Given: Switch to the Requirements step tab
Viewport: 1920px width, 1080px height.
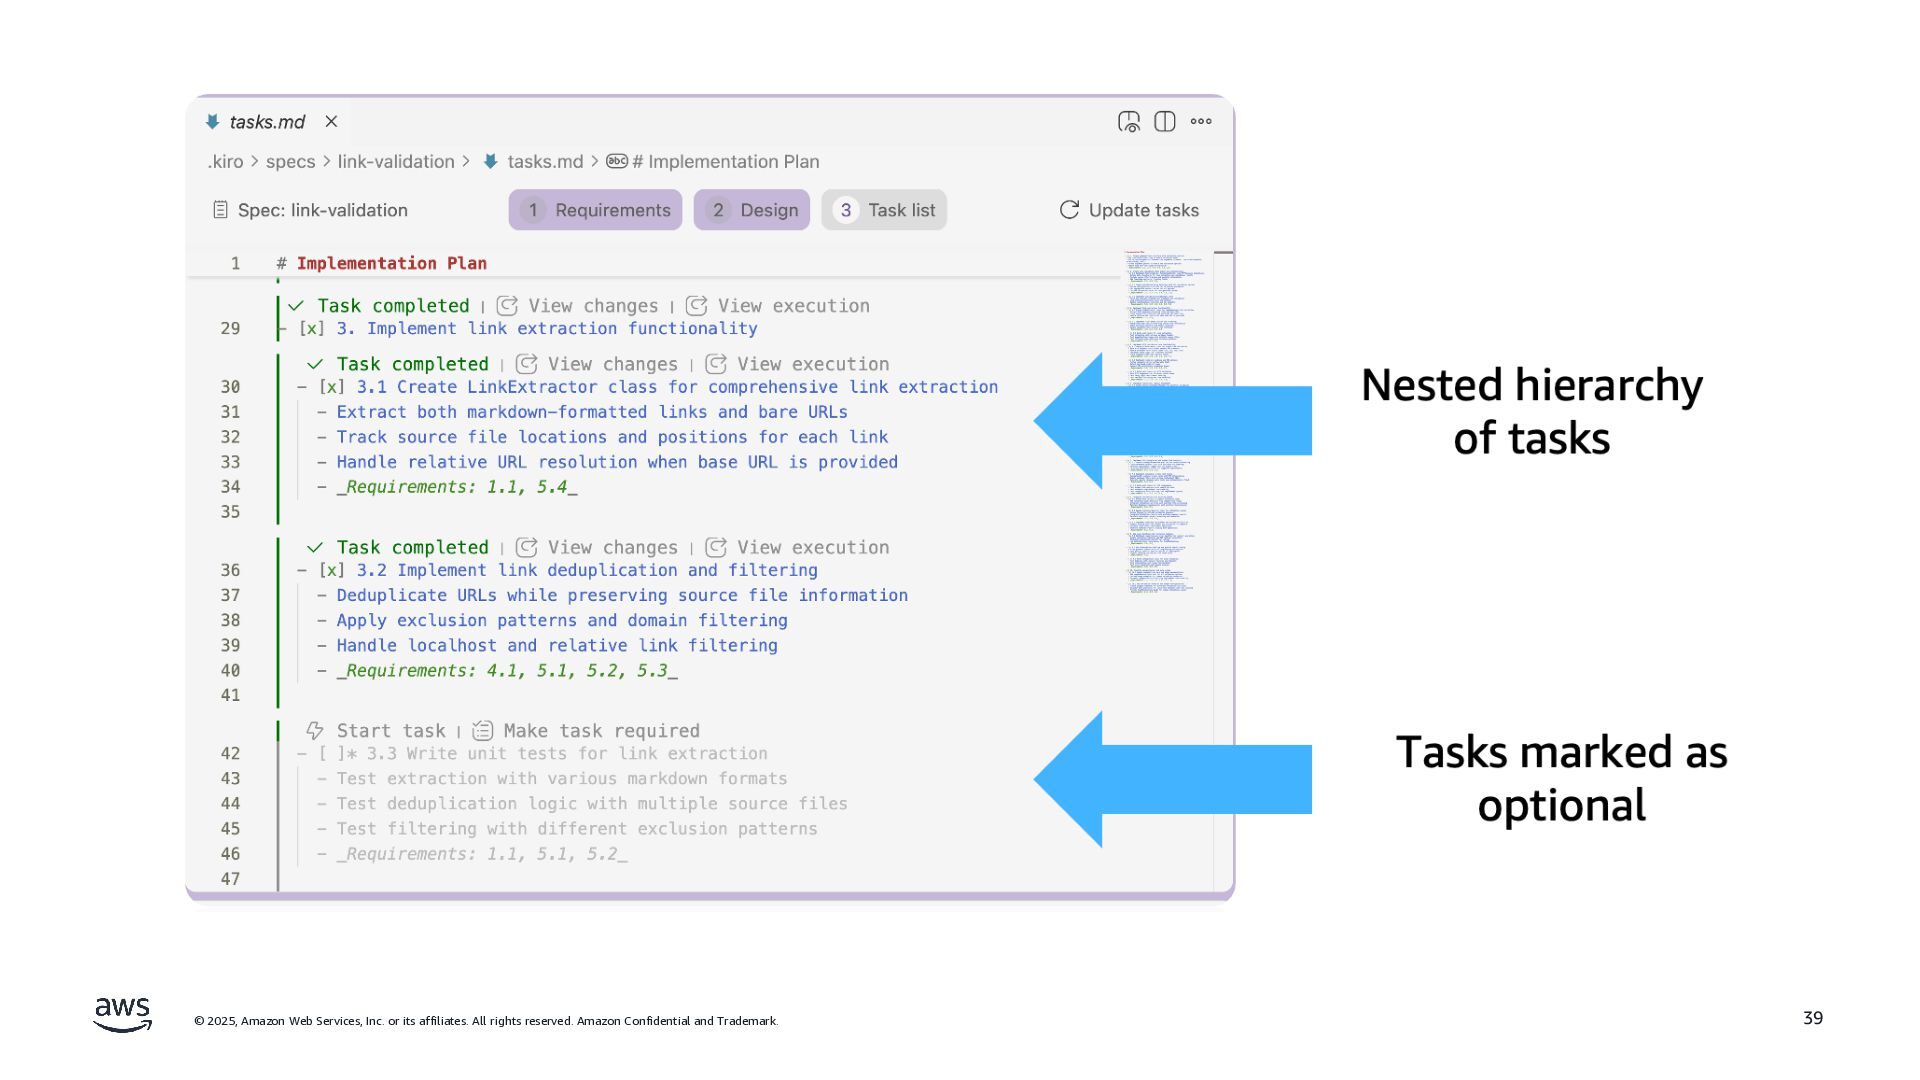Looking at the screenshot, I should click(595, 210).
